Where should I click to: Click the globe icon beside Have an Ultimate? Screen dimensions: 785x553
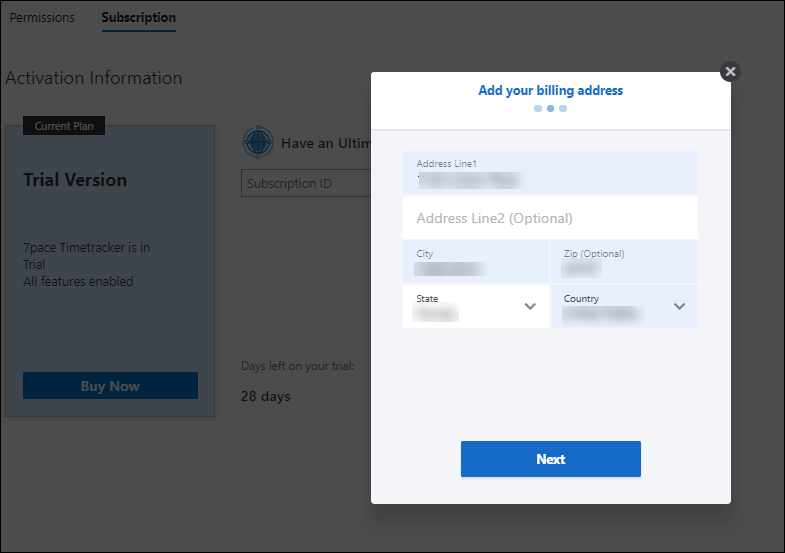(258, 142)
